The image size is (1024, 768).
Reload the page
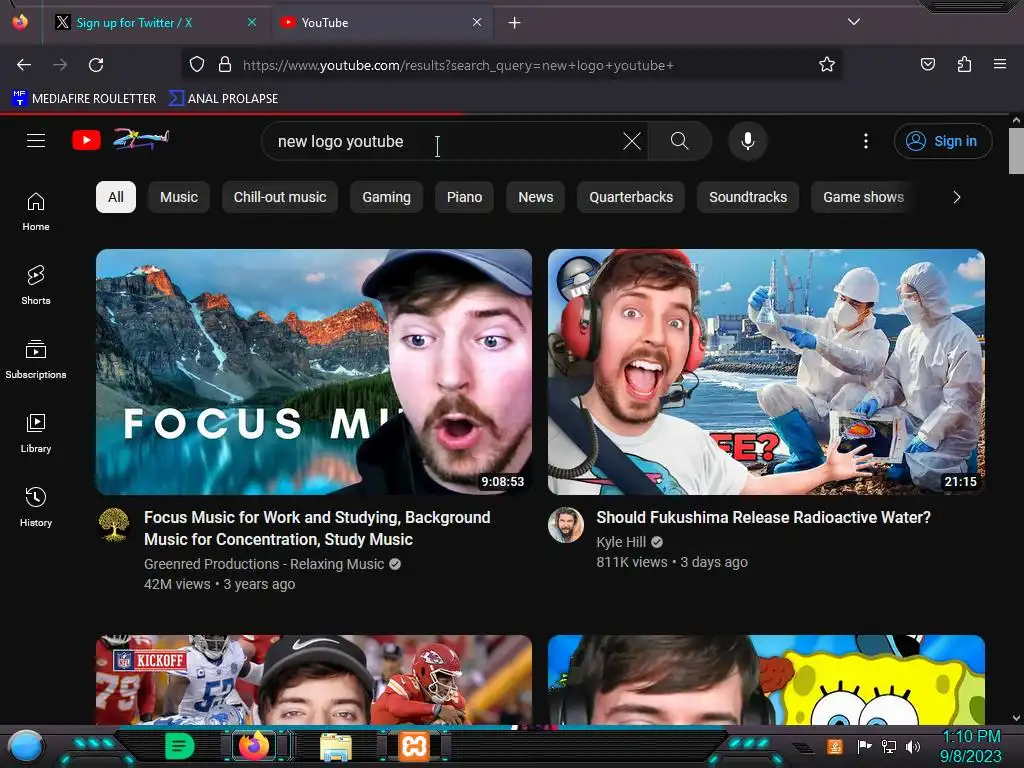click(96, 65)
